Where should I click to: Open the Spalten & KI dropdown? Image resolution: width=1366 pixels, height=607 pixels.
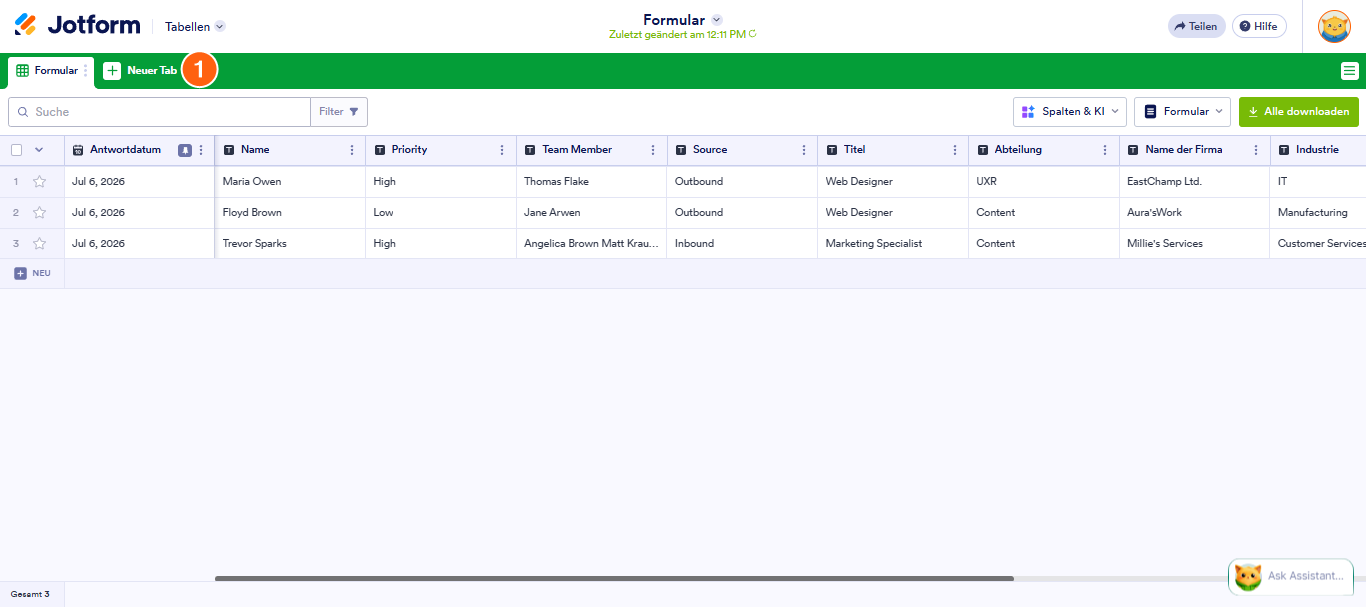click(x=1070, y=112)
